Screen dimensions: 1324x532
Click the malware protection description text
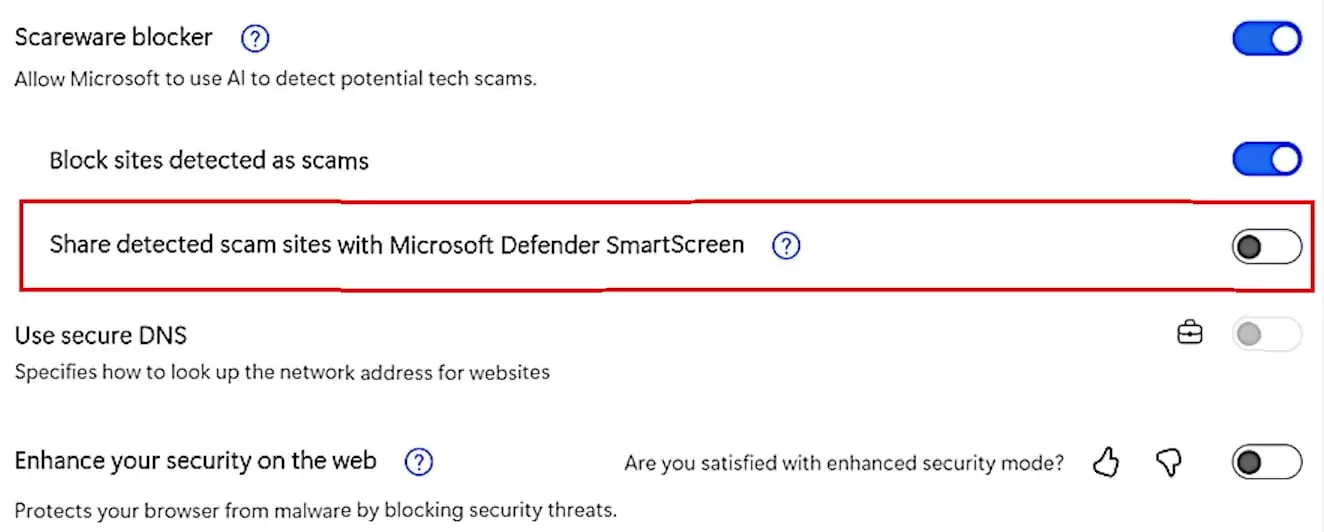click(x=315, y=510)
